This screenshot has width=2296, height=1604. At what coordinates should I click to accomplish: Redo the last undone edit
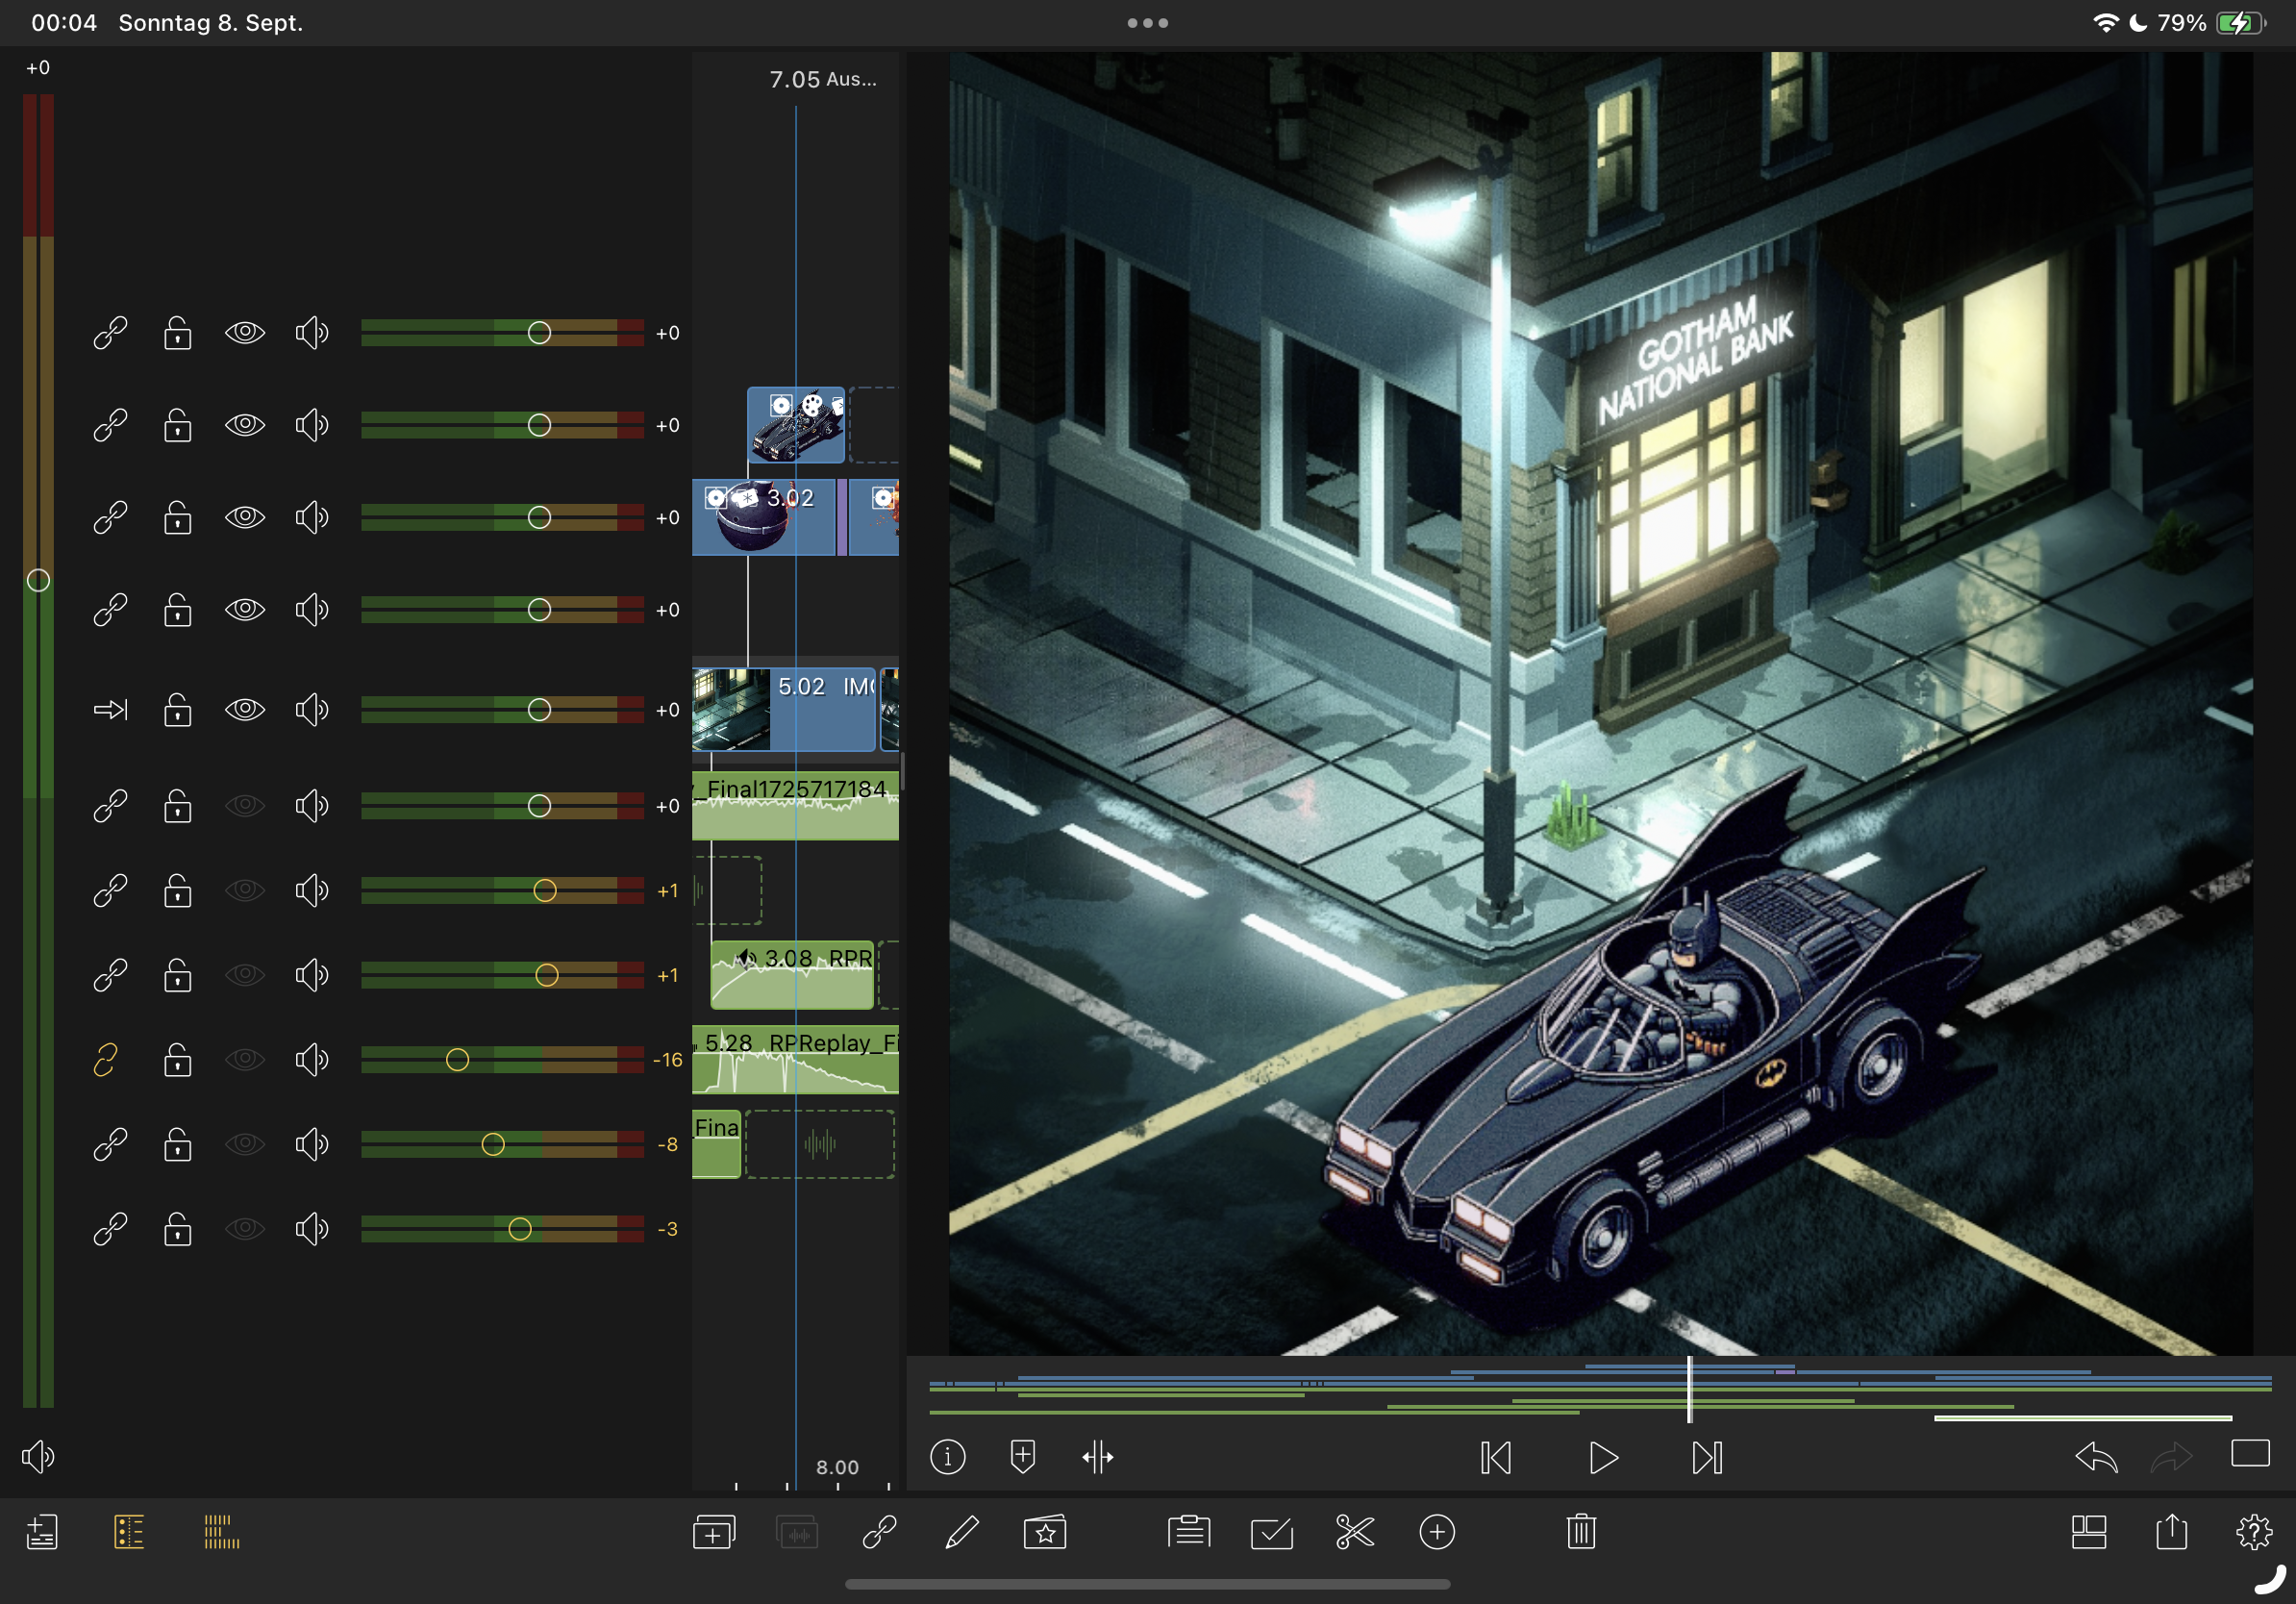pyautogui.click(x=2171, y=1457)
